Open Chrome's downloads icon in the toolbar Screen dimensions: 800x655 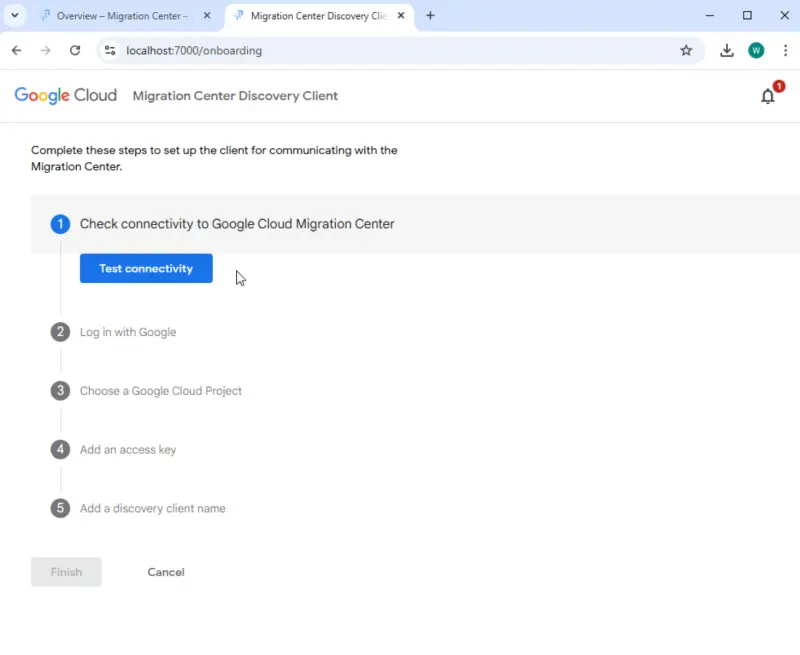tap(727, 50)
